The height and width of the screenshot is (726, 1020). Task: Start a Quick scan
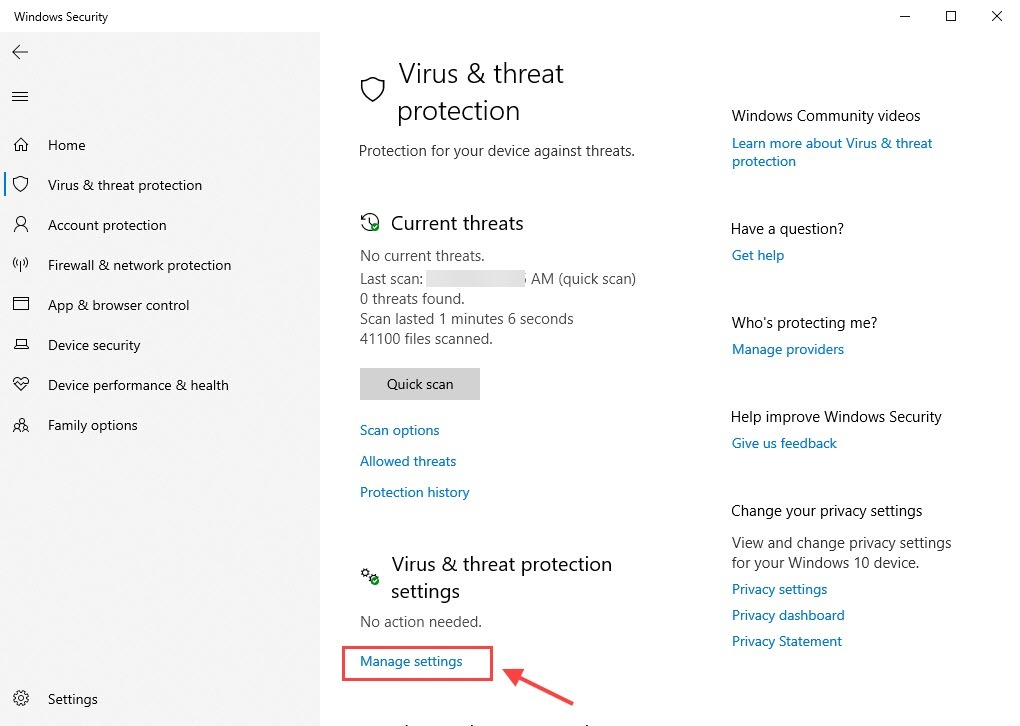(x=419, y=384)
